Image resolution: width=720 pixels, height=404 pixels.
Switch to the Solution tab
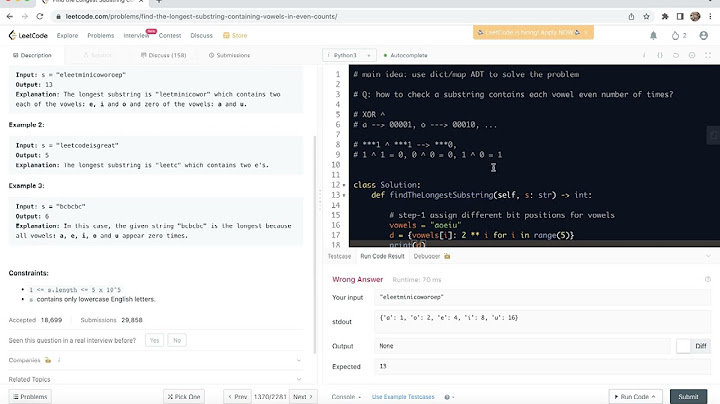[97, 55]
